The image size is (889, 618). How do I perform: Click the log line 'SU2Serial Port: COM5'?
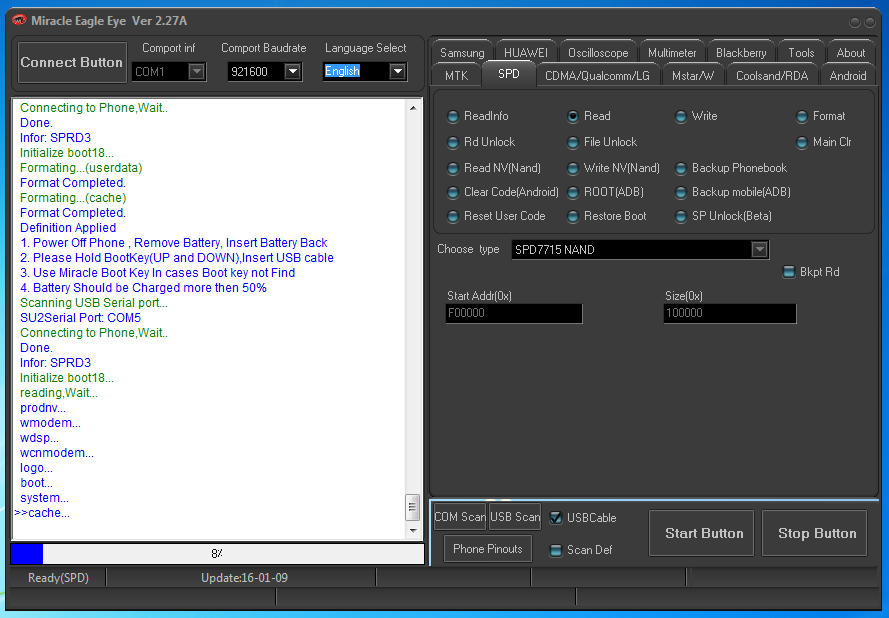click(81, 318)
